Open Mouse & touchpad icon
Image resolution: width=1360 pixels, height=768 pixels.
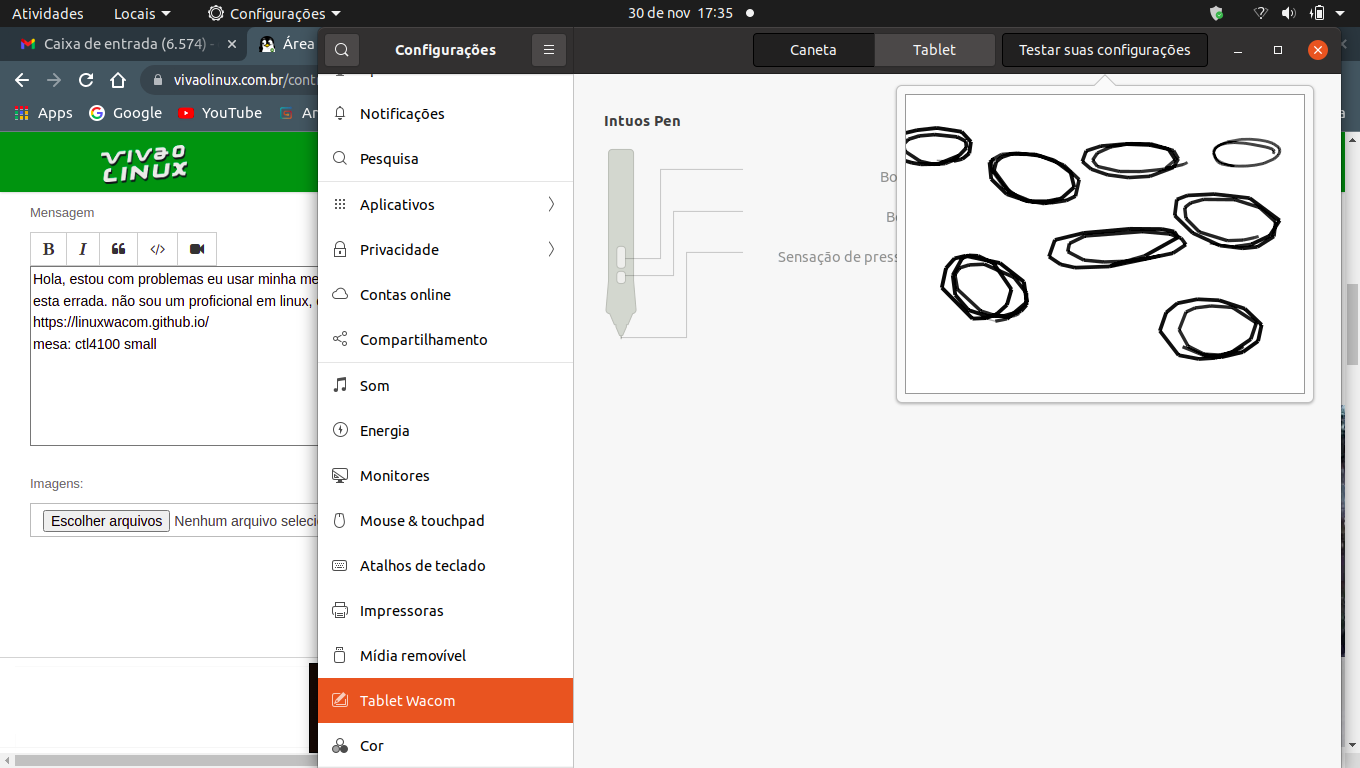click(340, 521)
